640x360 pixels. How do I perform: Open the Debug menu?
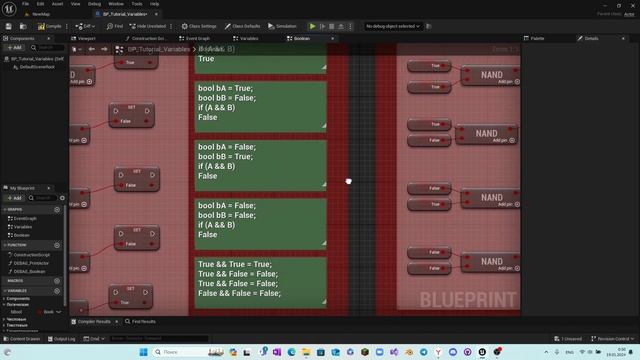(x=94, y=4)
